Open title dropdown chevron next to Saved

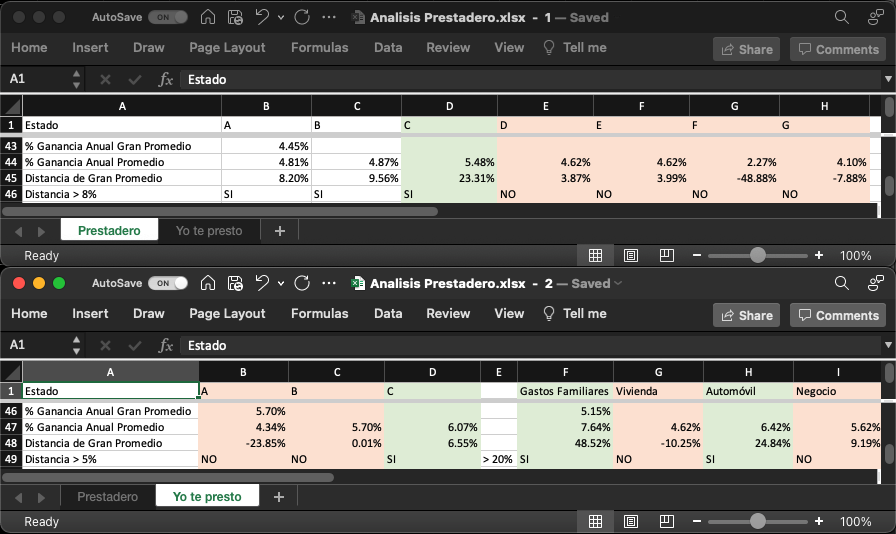click(x=618, y=284)
